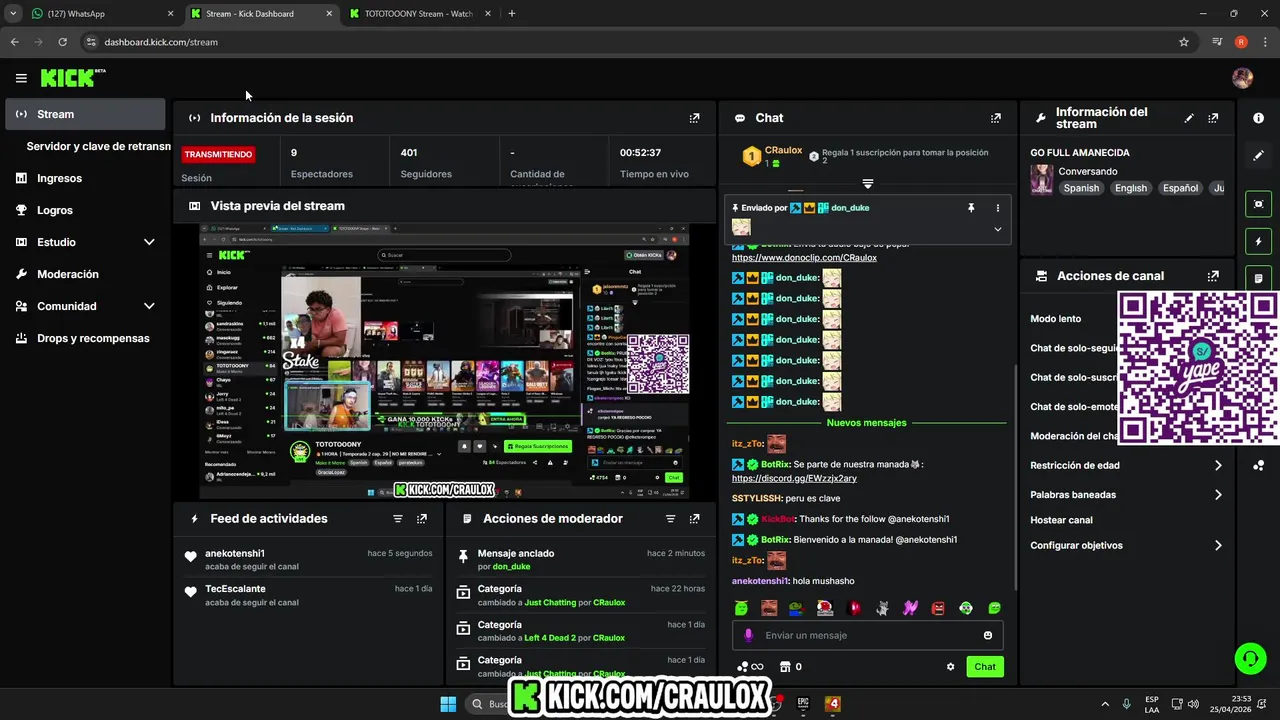The width and height of the screenshot is (1280, 720).
Task: Pop out the Acciones de moderador panel
Action: [695, 519]
